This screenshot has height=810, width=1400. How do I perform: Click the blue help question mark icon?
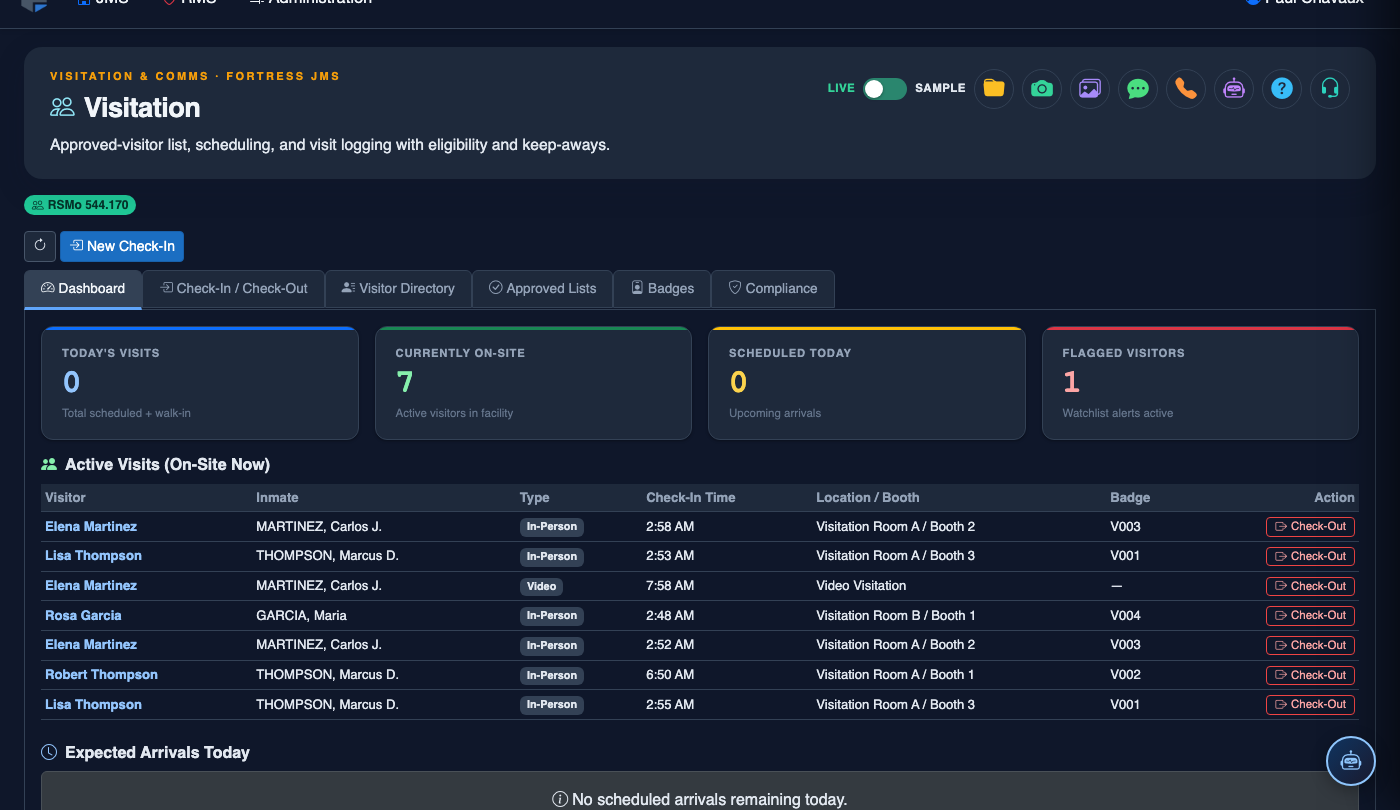(x=1281, y=88)
